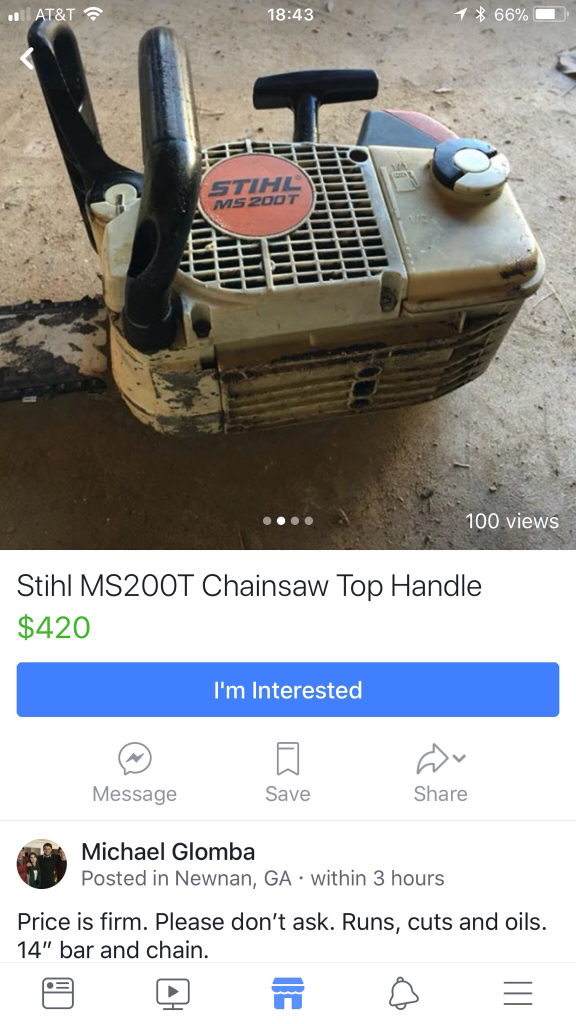Open Messenger via the Message icon
576x1024 pixels.
point(135,759)
